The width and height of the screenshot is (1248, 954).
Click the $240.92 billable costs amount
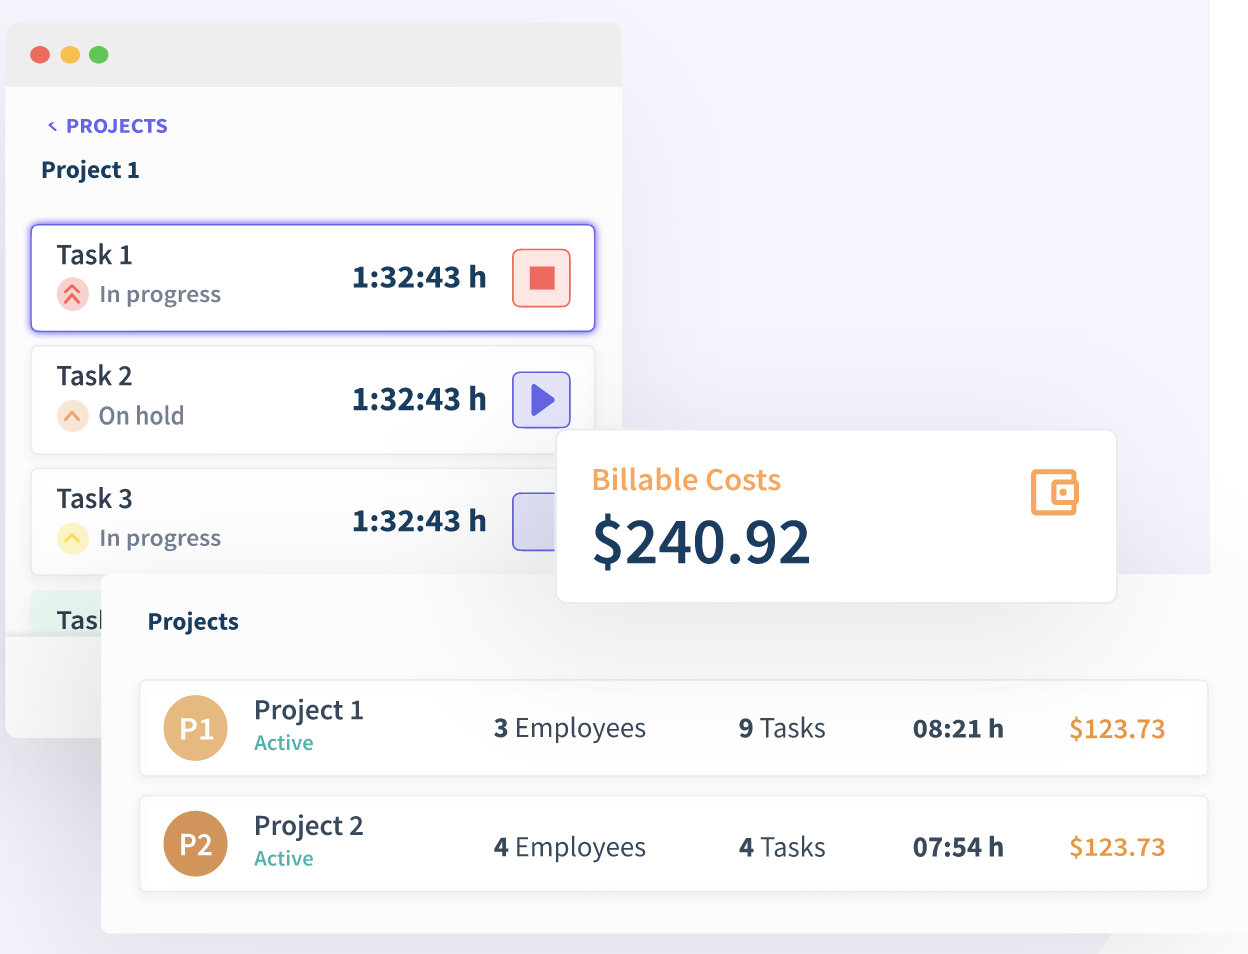coord(701,542)
